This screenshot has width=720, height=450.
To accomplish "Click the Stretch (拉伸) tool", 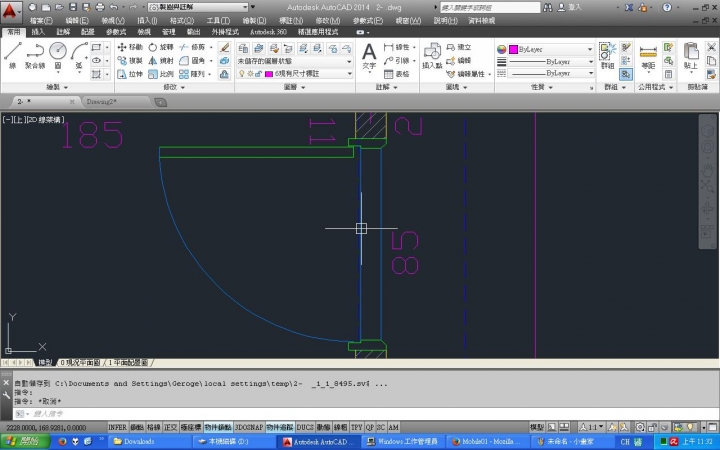I will click(130, 73).
